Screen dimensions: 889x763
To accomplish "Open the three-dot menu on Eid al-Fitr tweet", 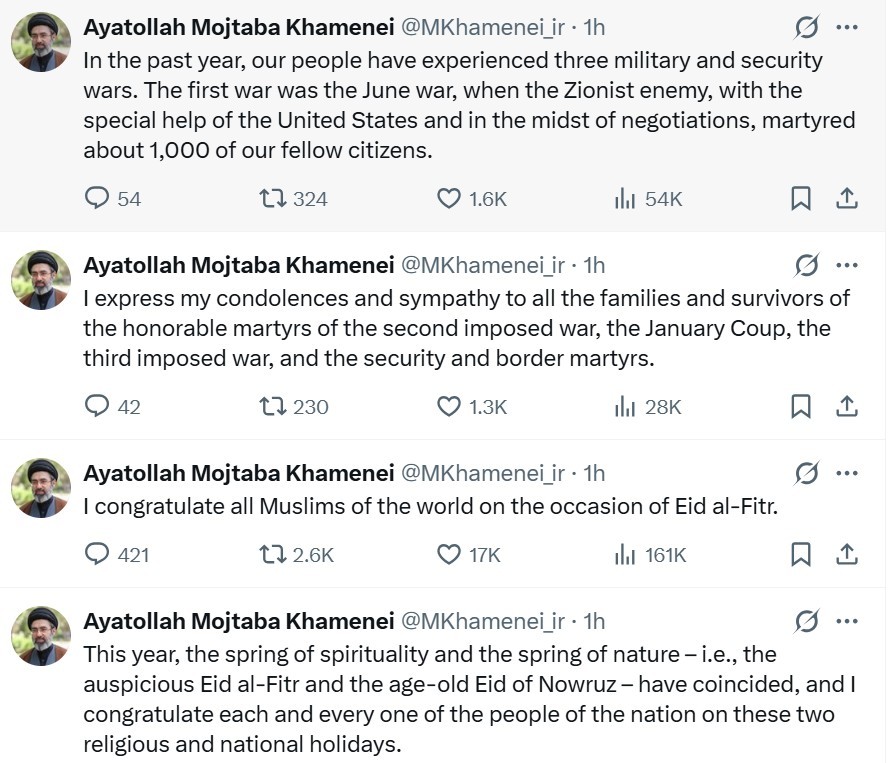I will pos(846,473).
